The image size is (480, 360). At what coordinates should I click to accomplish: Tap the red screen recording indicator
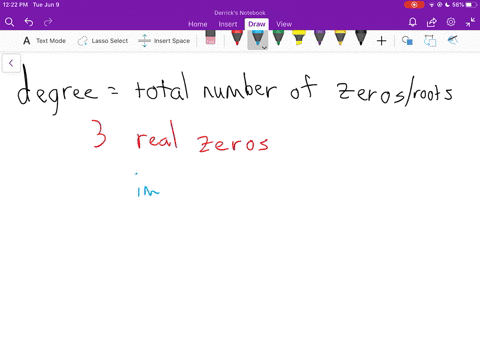[x=414, y=5]
